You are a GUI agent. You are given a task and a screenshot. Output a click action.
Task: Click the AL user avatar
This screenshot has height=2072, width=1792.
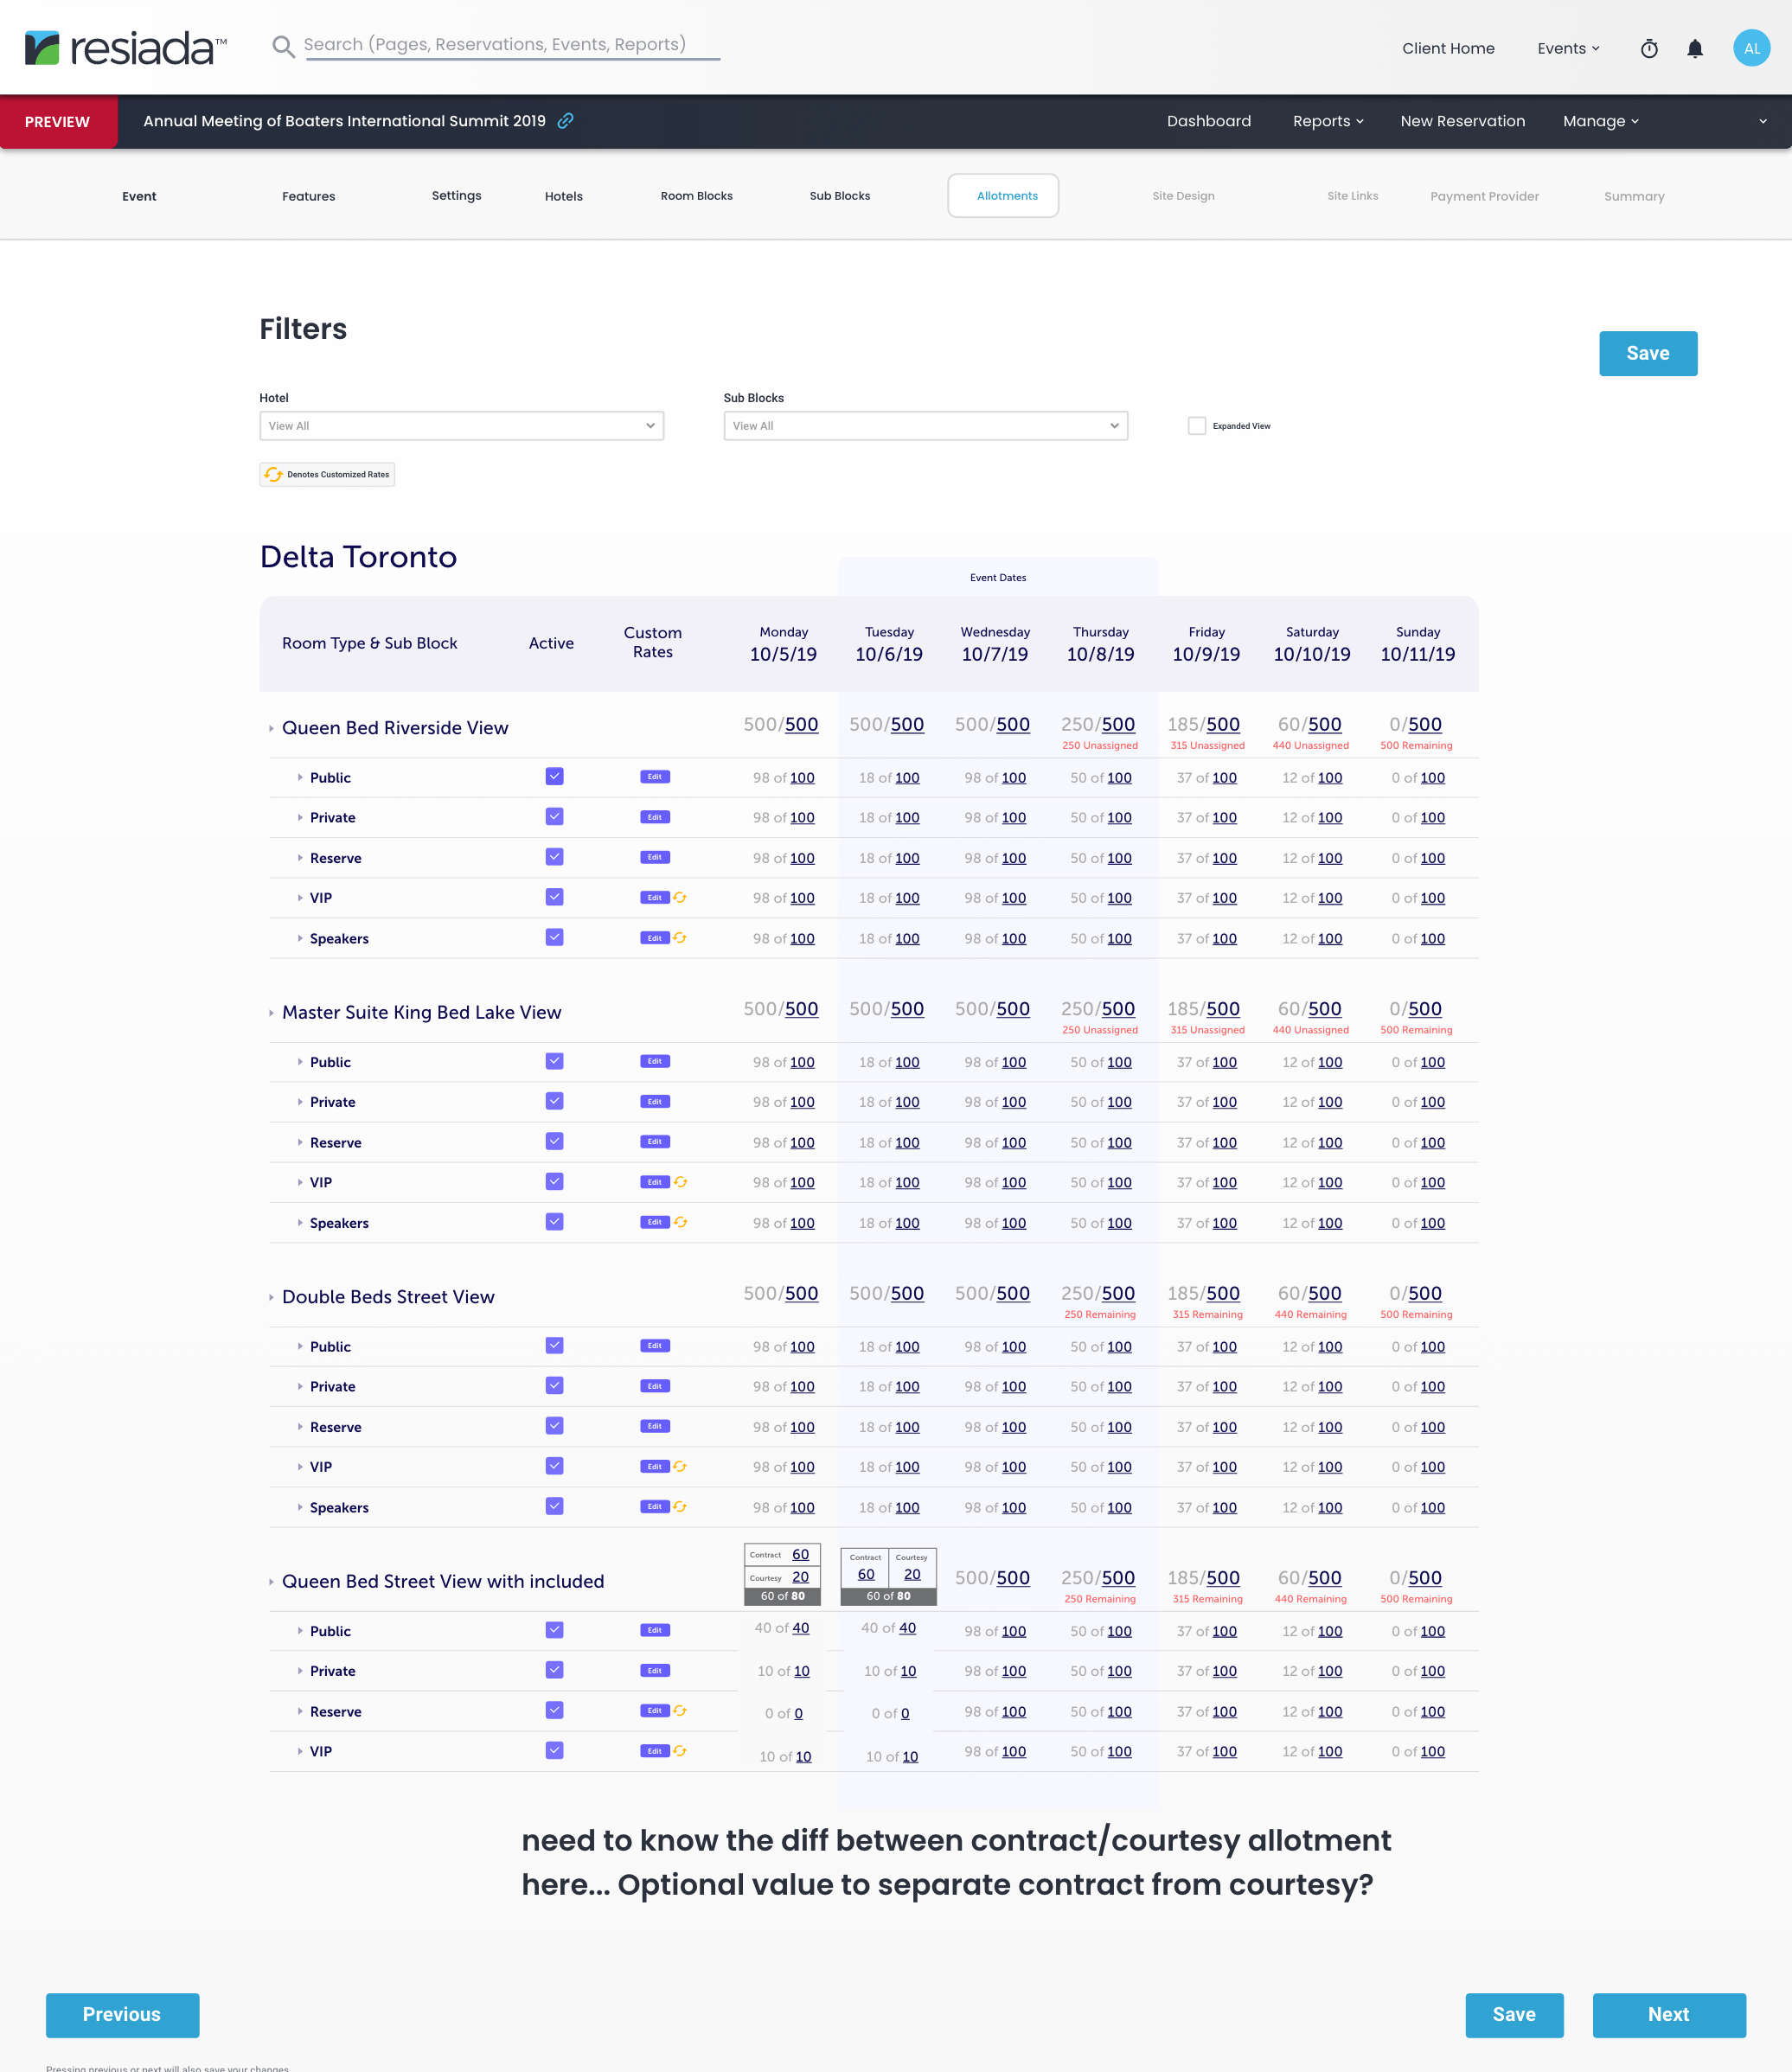pos(1751,48)
